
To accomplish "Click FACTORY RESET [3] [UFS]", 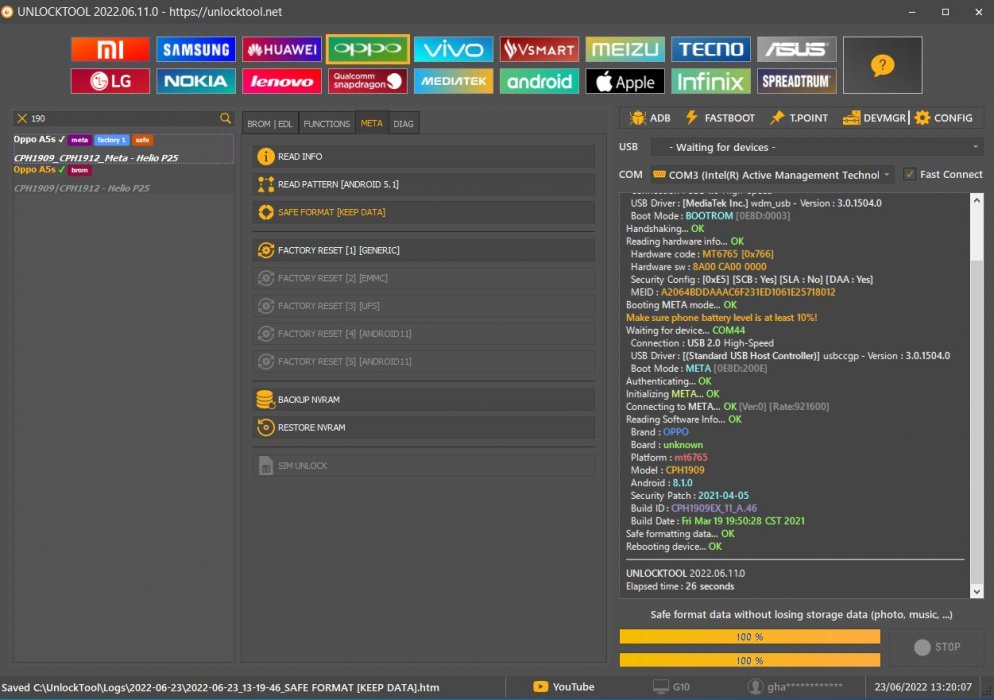I will 423,306.
